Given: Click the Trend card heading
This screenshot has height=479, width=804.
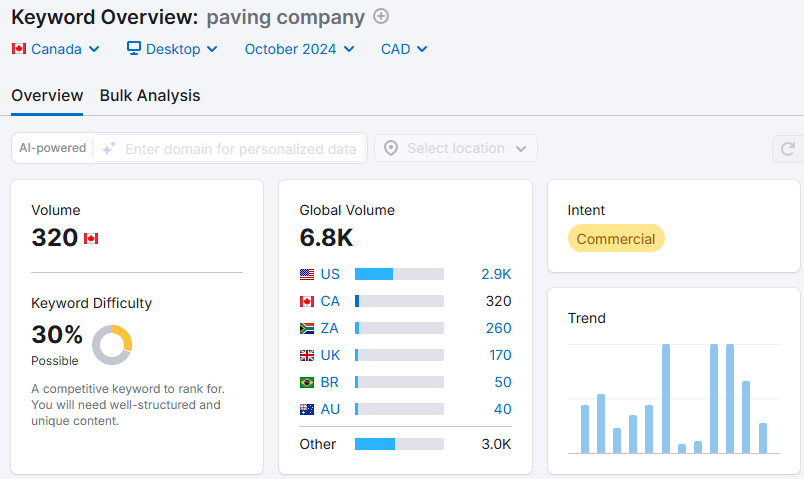Looking at the screenshot, I should (x=587, y=318).
